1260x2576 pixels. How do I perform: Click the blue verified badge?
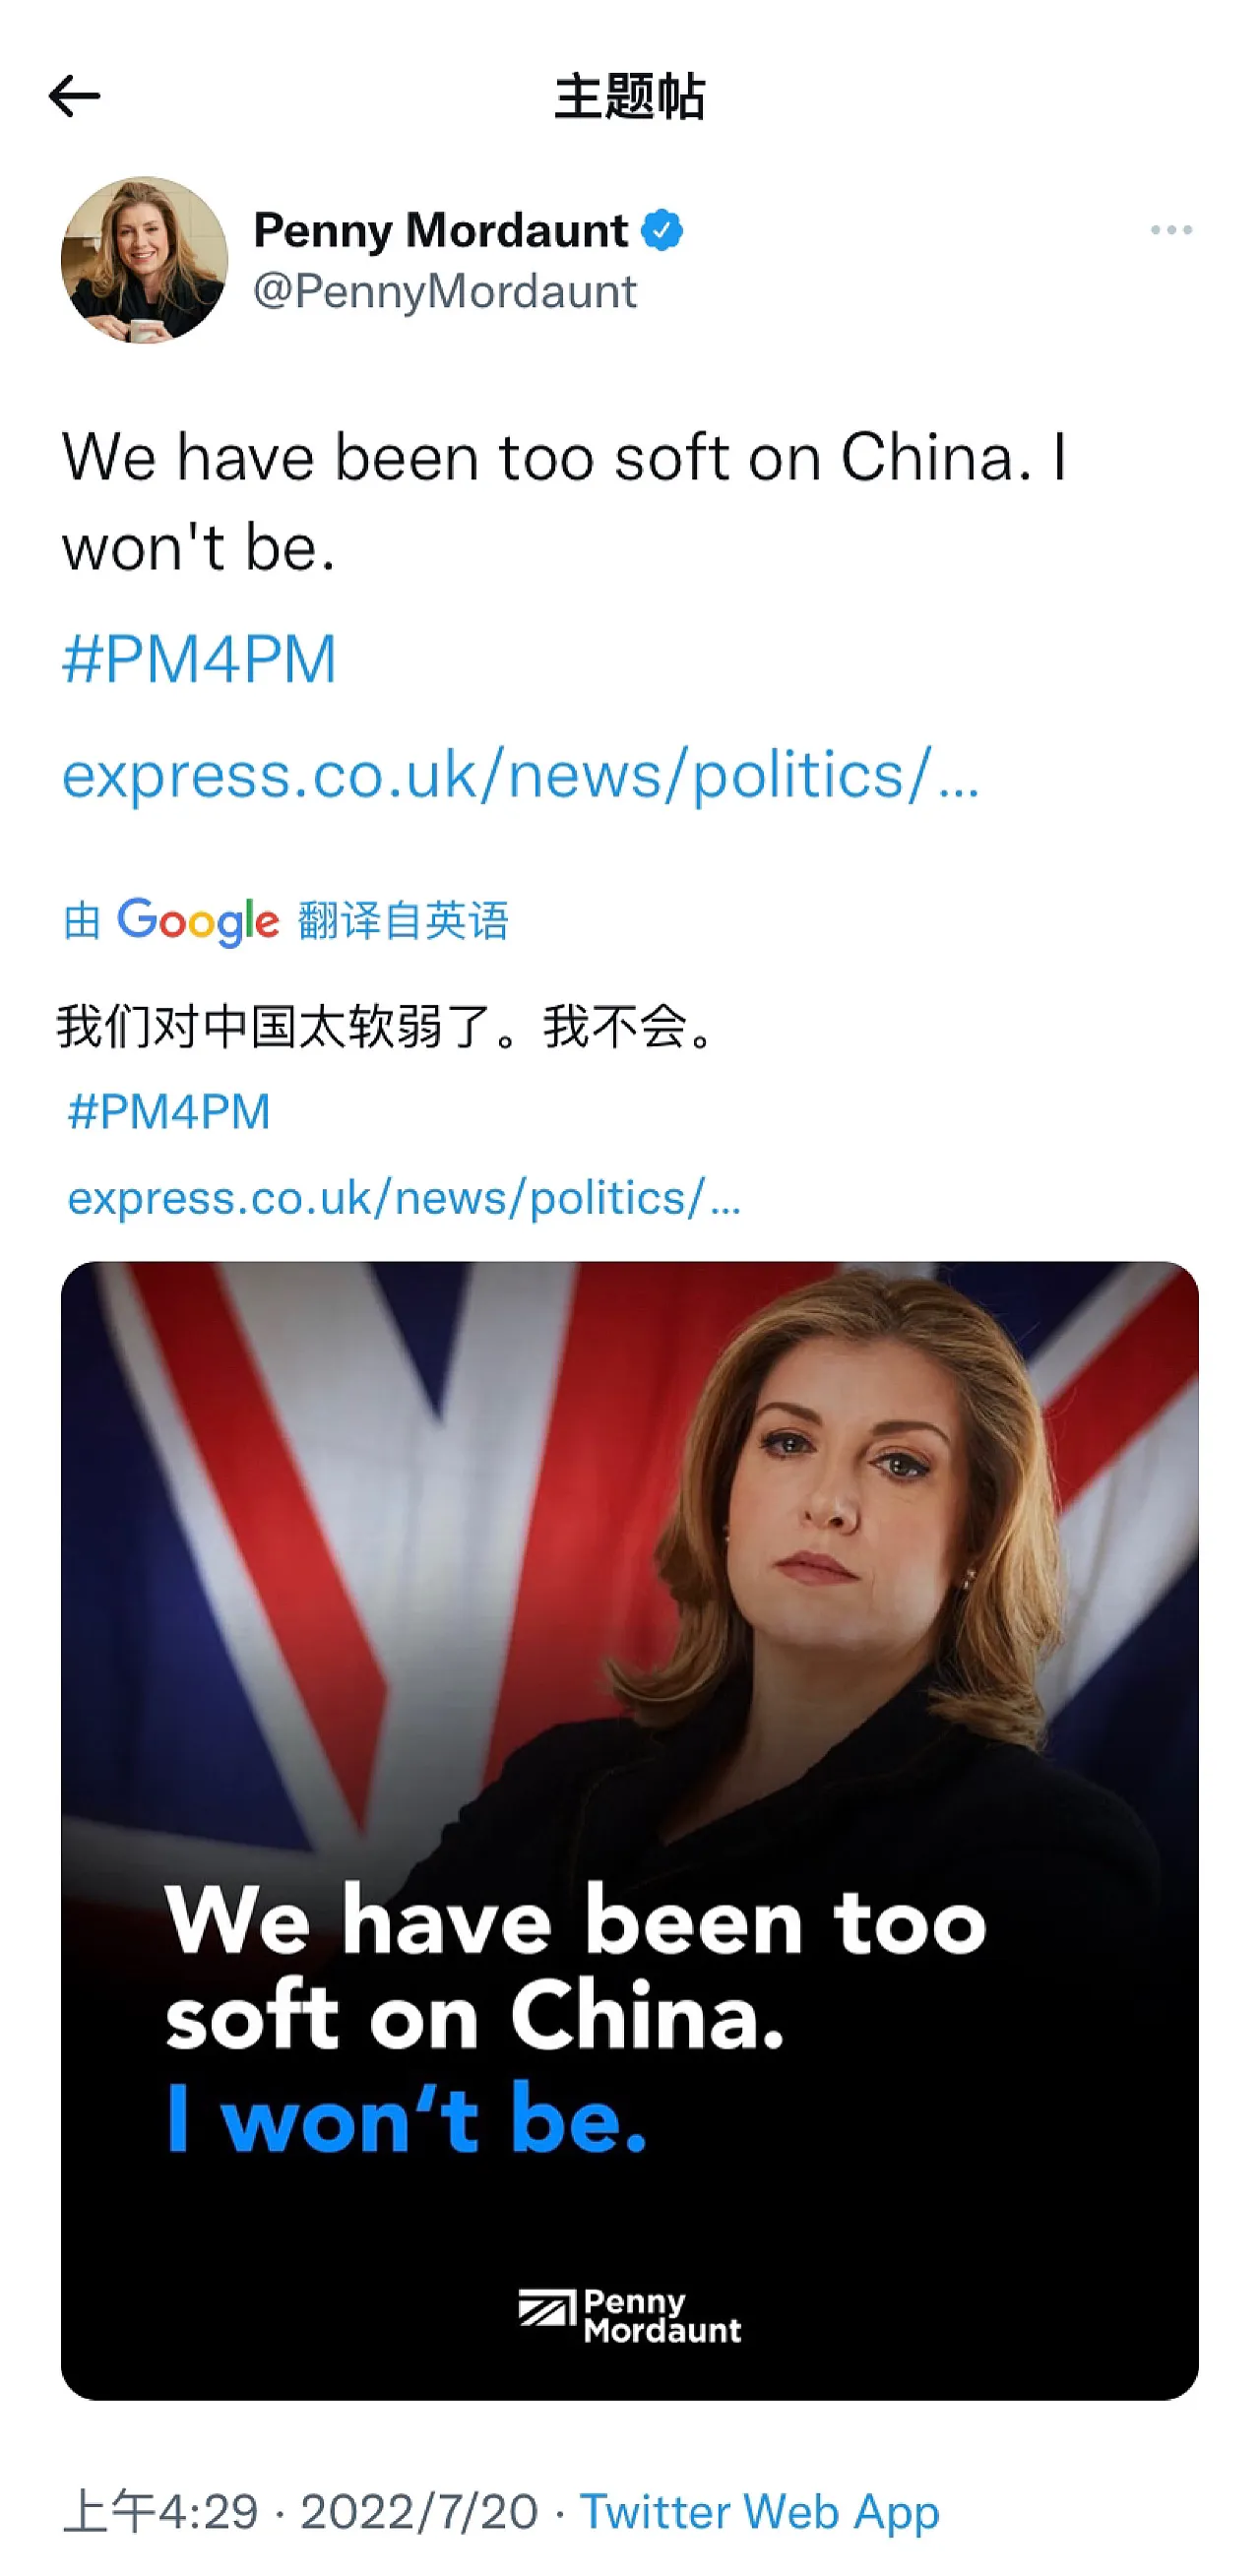pos(662,230)
